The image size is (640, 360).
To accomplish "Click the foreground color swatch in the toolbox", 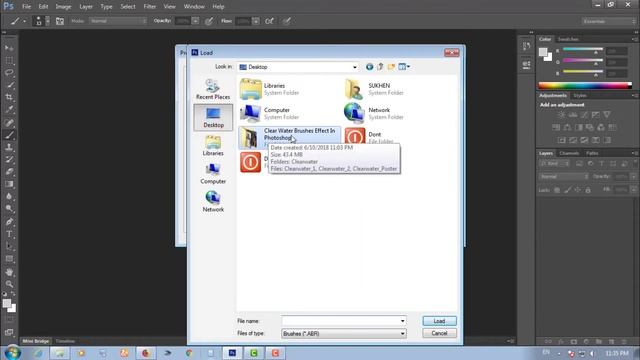I will (7, 303).
